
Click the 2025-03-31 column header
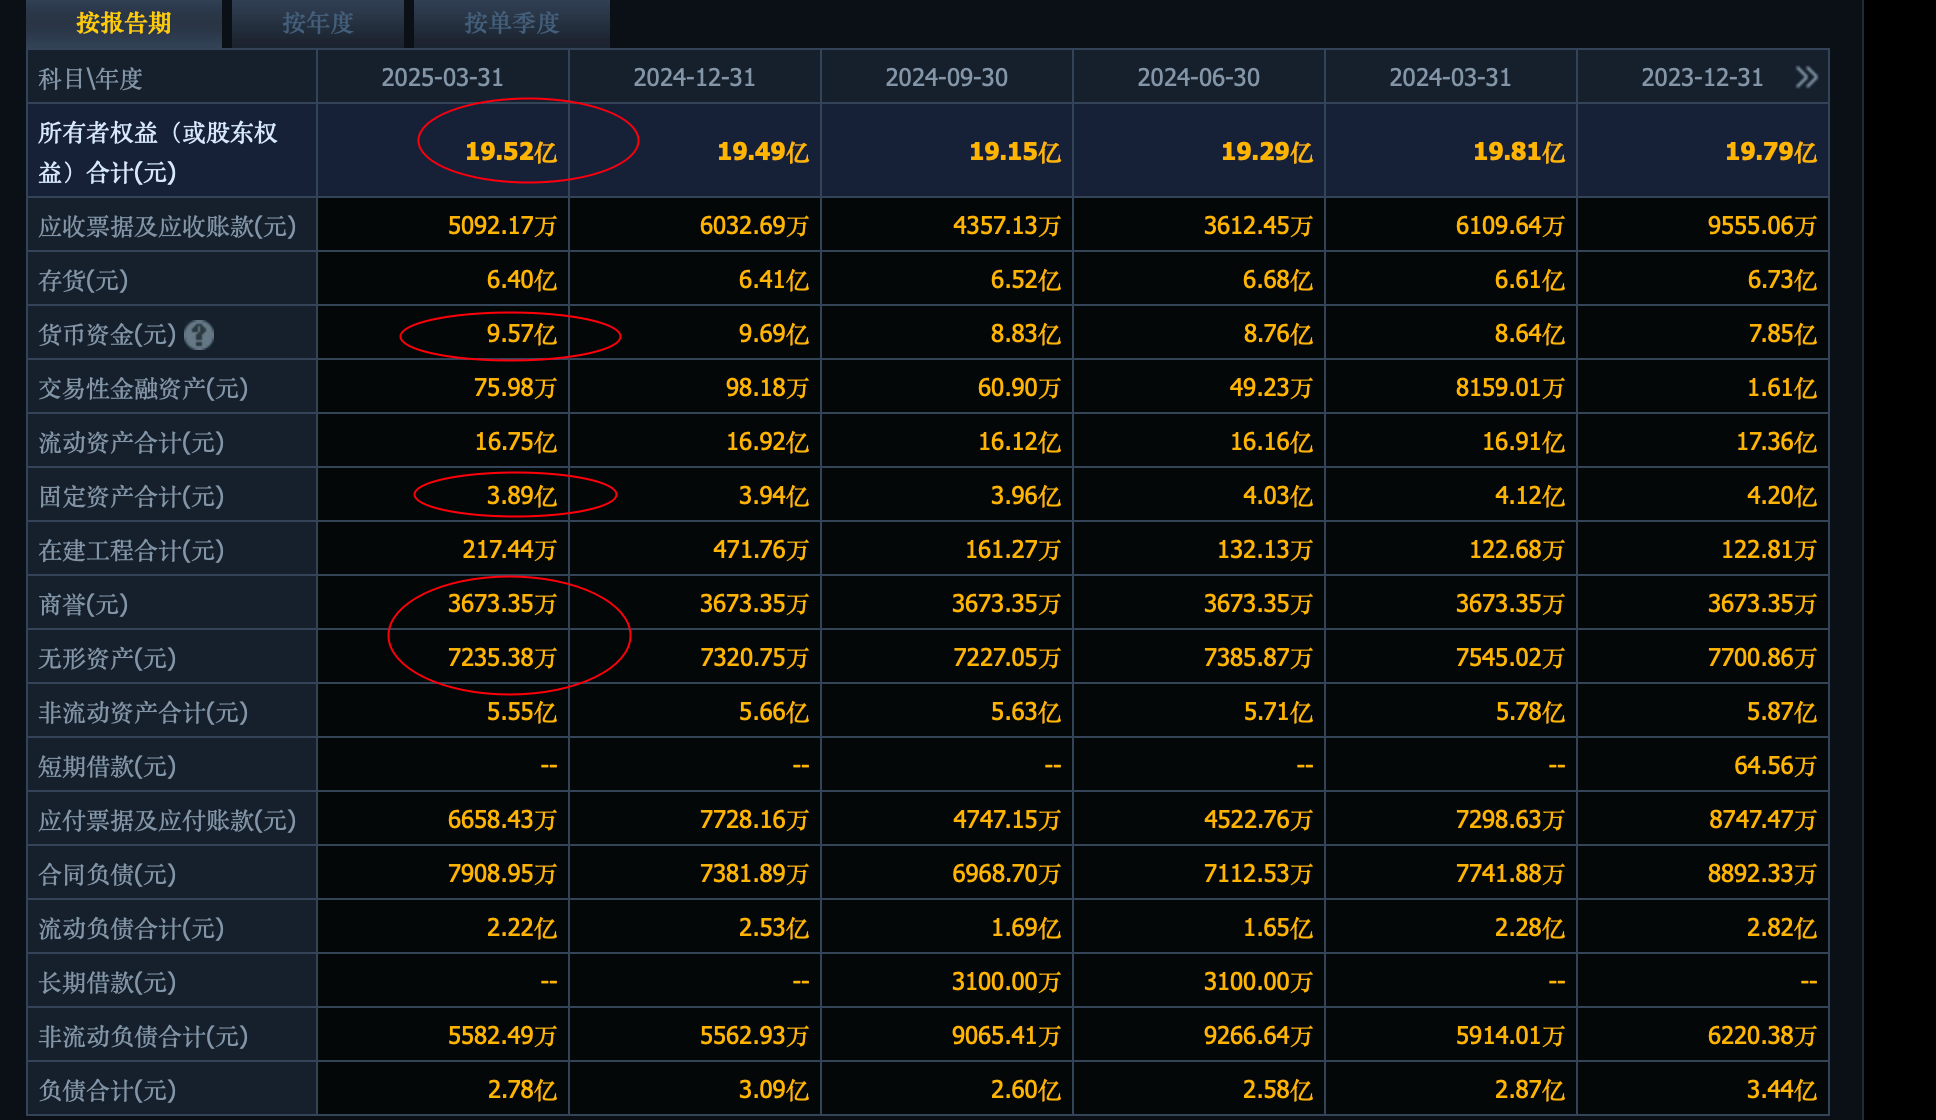point(442,77)
